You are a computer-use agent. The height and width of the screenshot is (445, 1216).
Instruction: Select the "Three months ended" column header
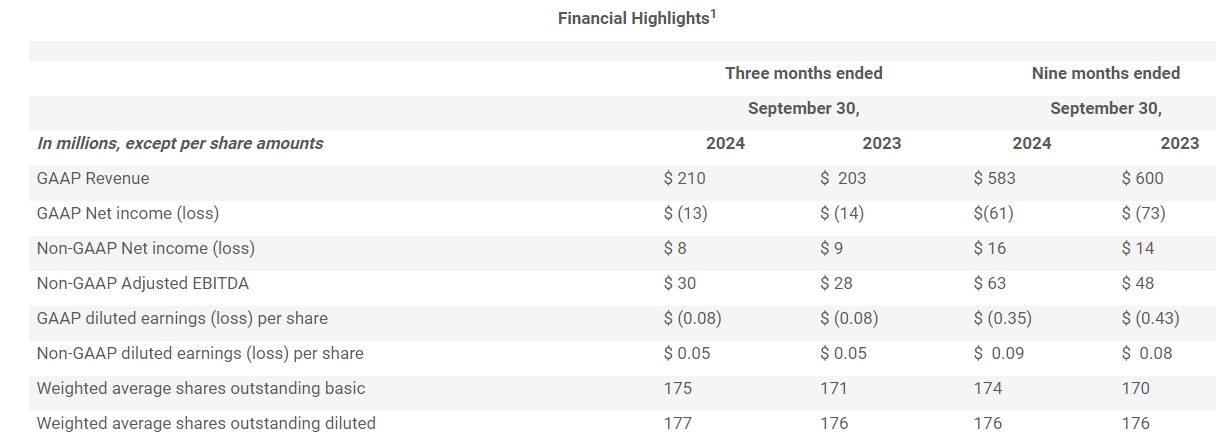803,73
